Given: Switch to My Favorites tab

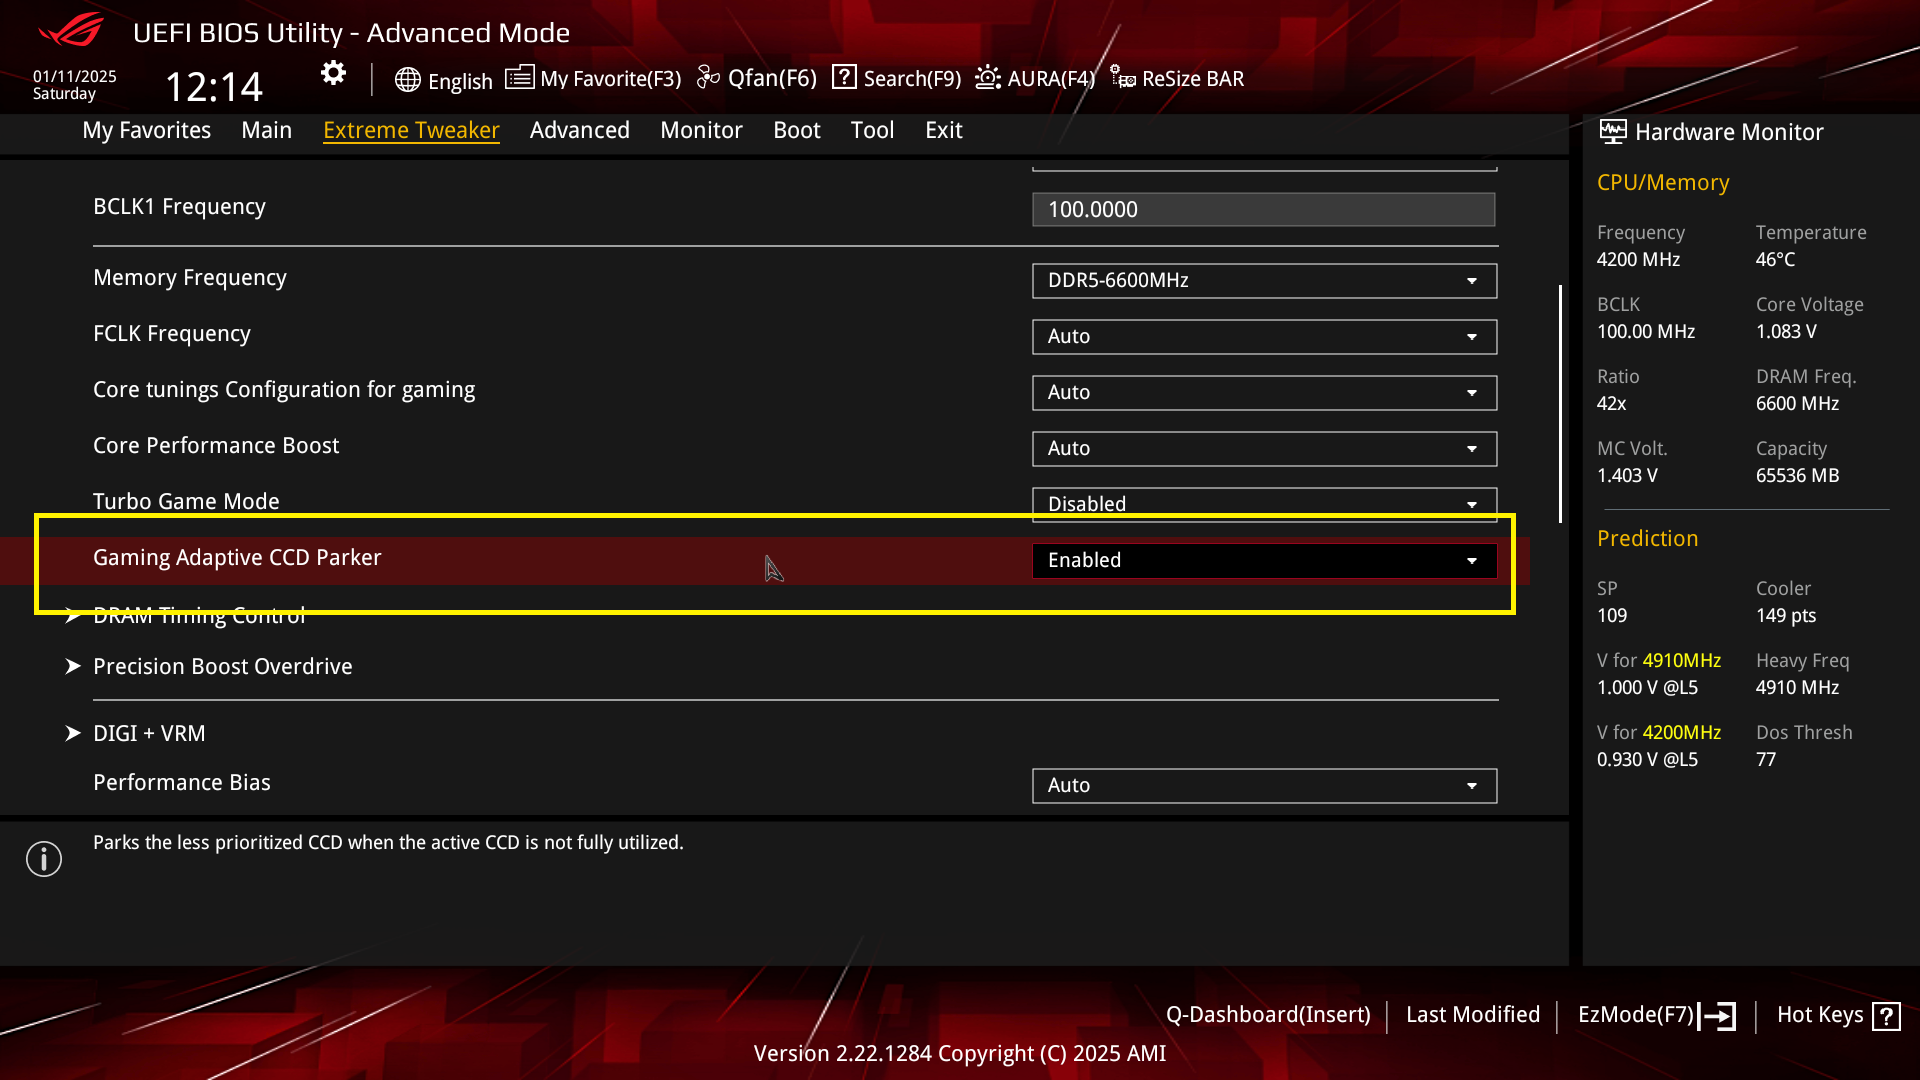Looking at the screenshot, I should [147, 130].
